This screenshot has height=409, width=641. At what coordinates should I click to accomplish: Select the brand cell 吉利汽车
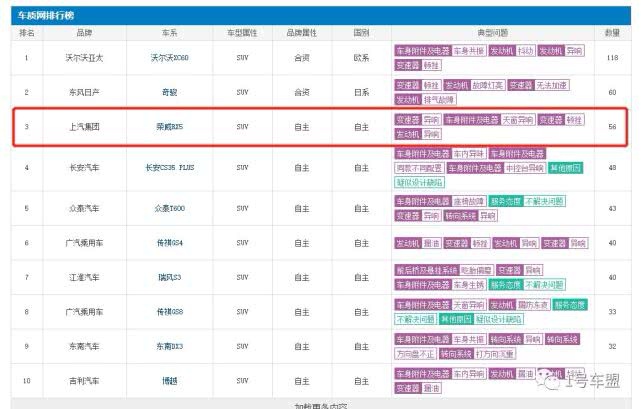pos(84,381)
